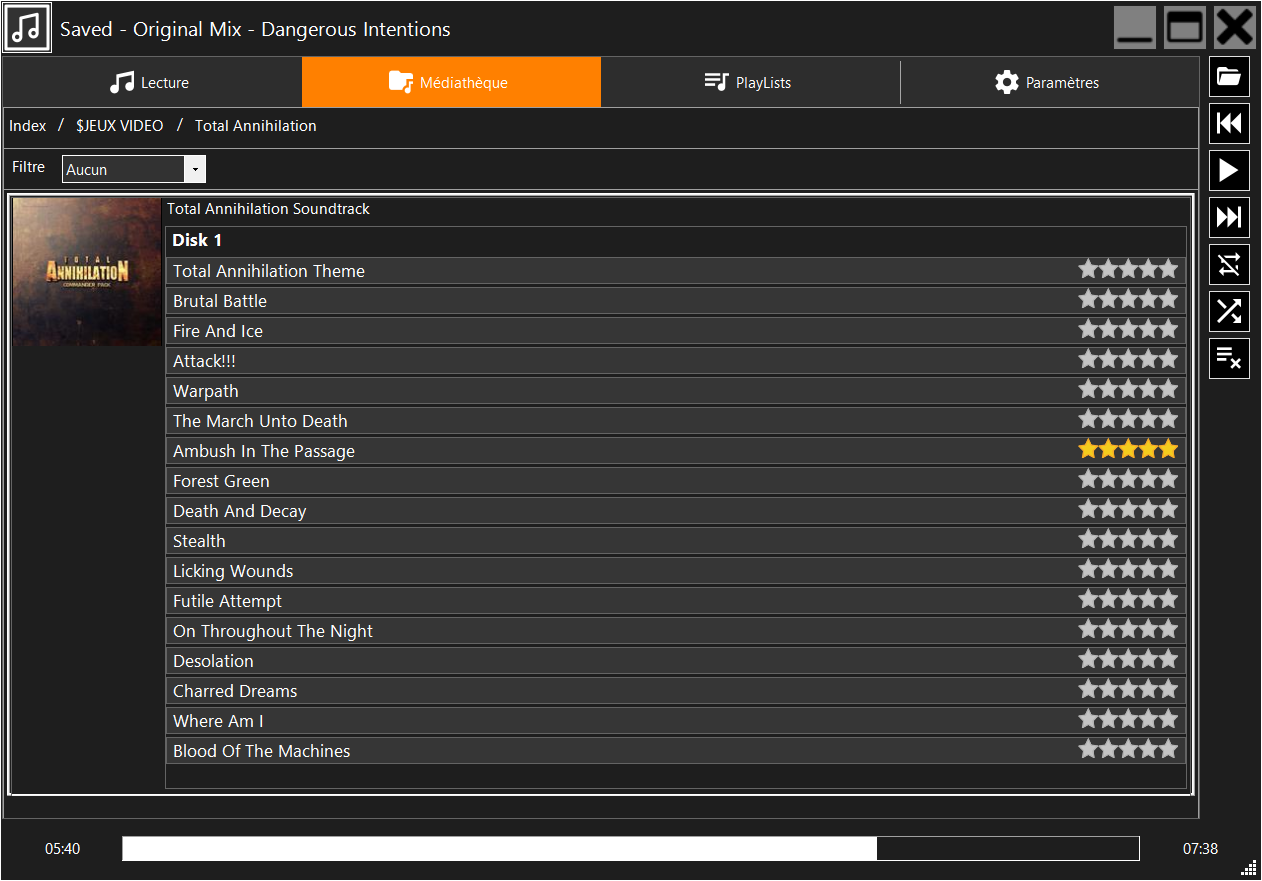Give Brutal Battle a one-star rating
1262x881 pixels.
[x=1088, y=299]
